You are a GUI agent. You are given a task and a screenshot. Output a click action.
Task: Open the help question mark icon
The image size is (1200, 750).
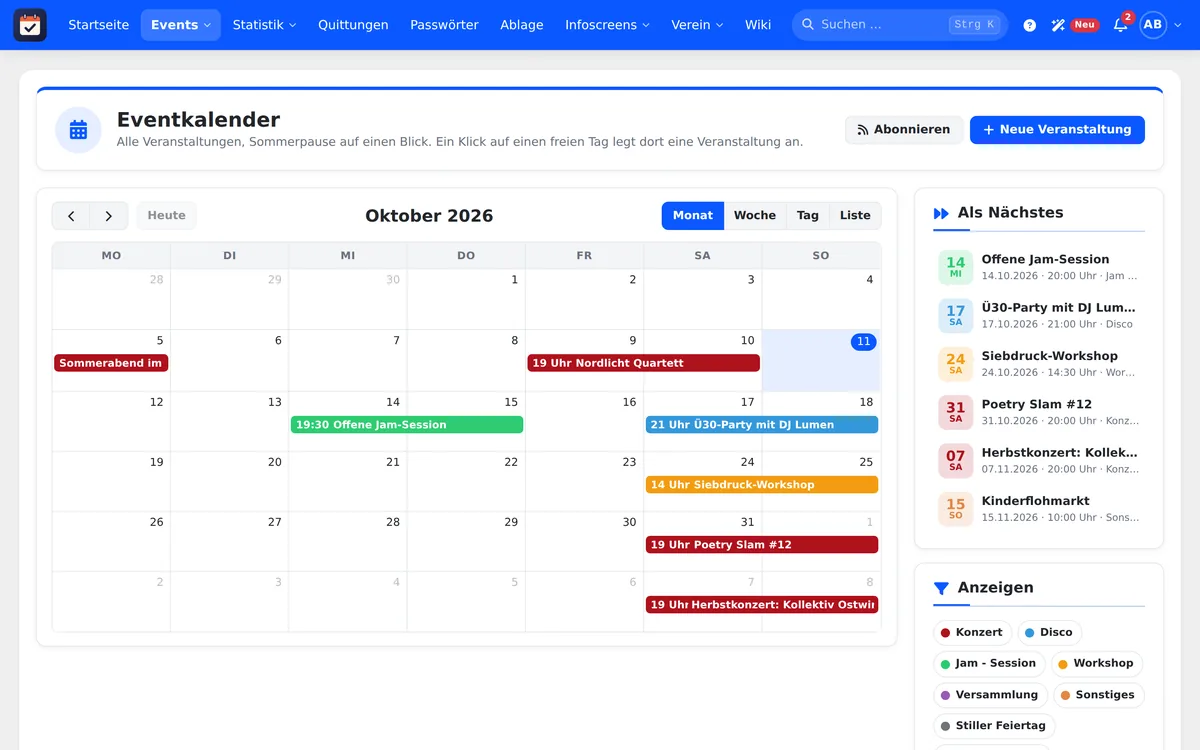(1030, 25)
